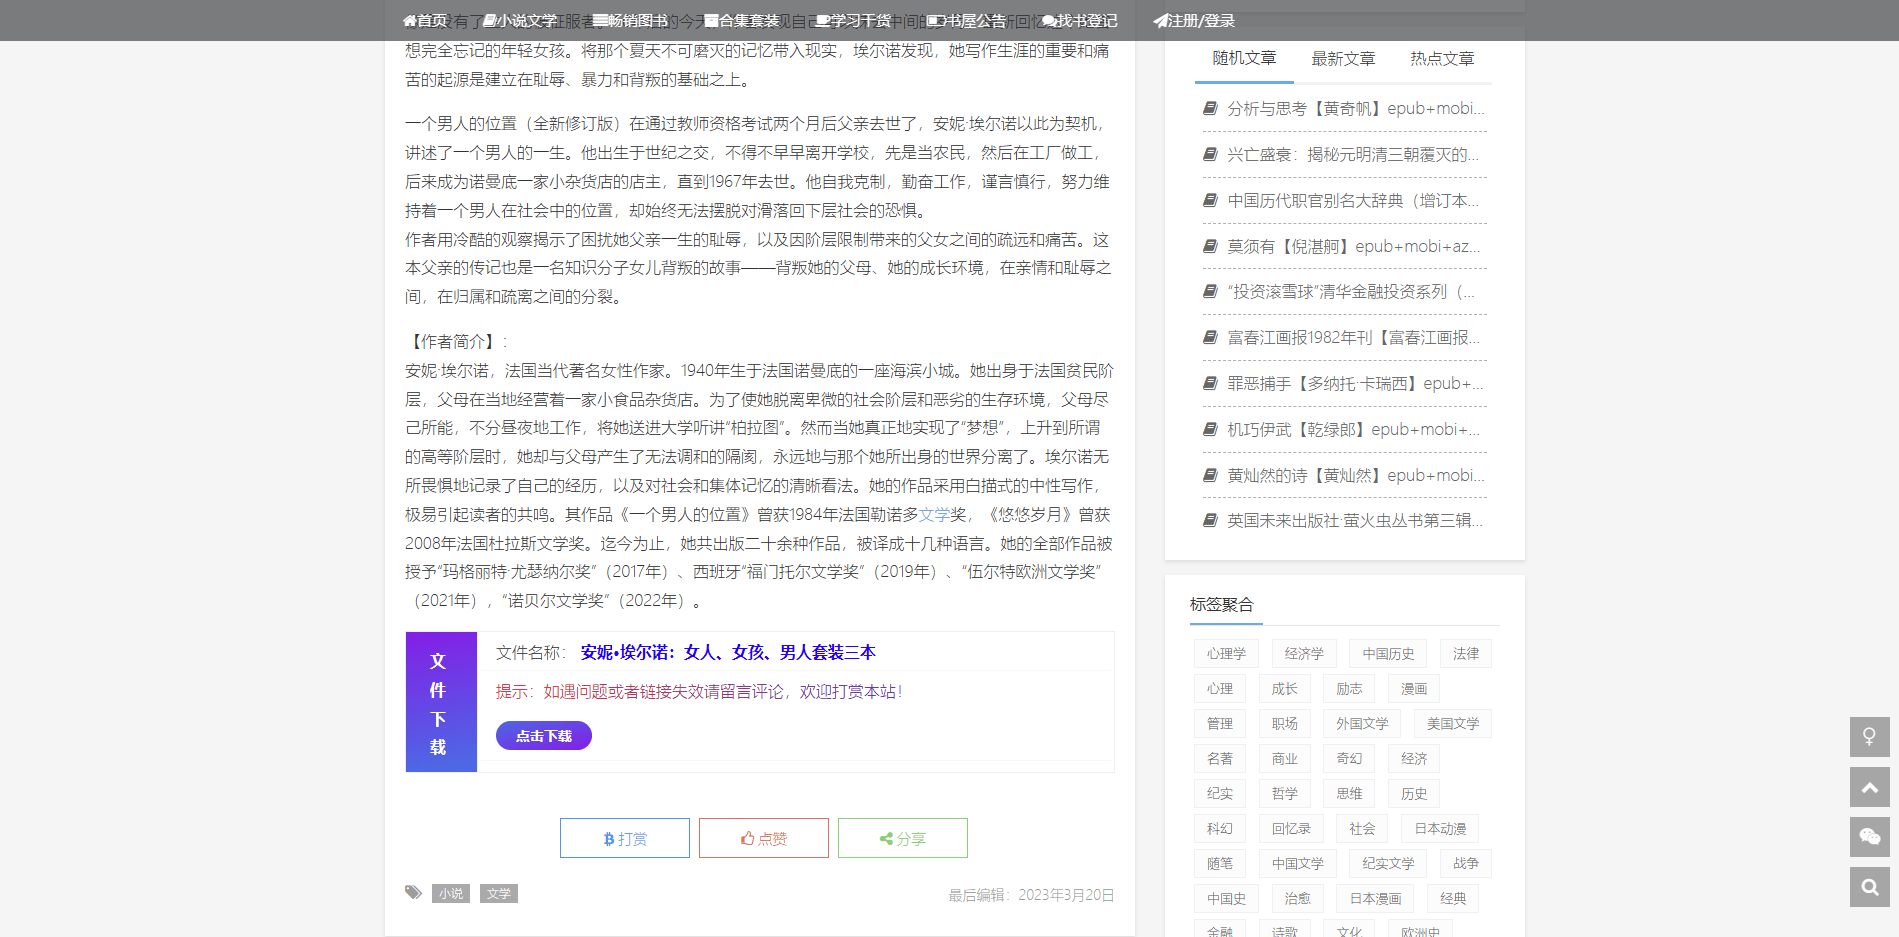
Task: Select the 心理学 tag
Action: coord(1226,653)
